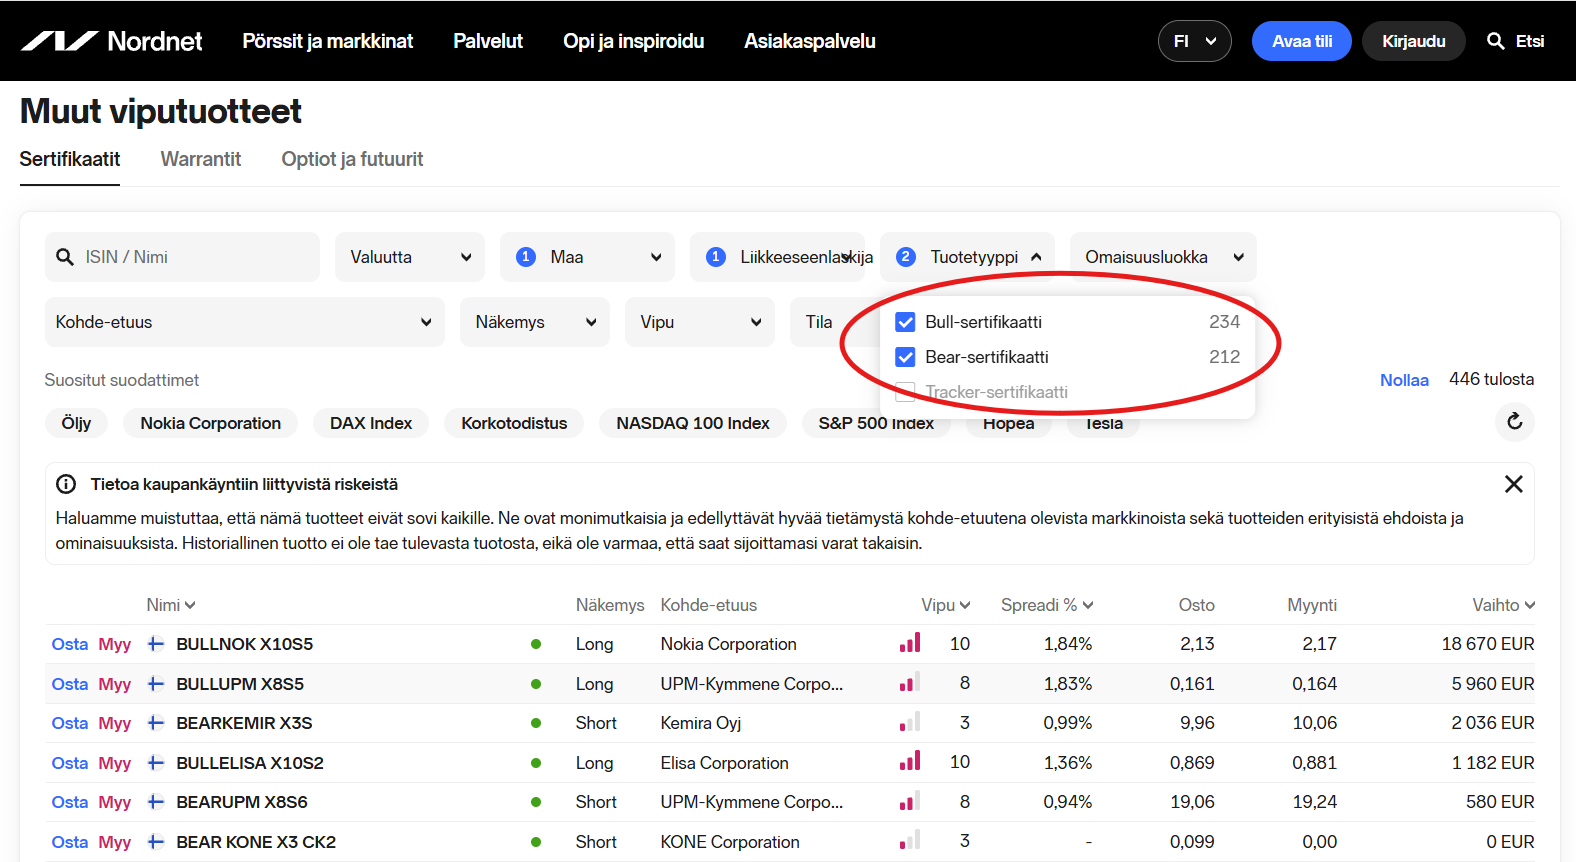Apply the Nokia Corporation popular filter
Screen dimensions: 1576x862
(x=211, y=423)
